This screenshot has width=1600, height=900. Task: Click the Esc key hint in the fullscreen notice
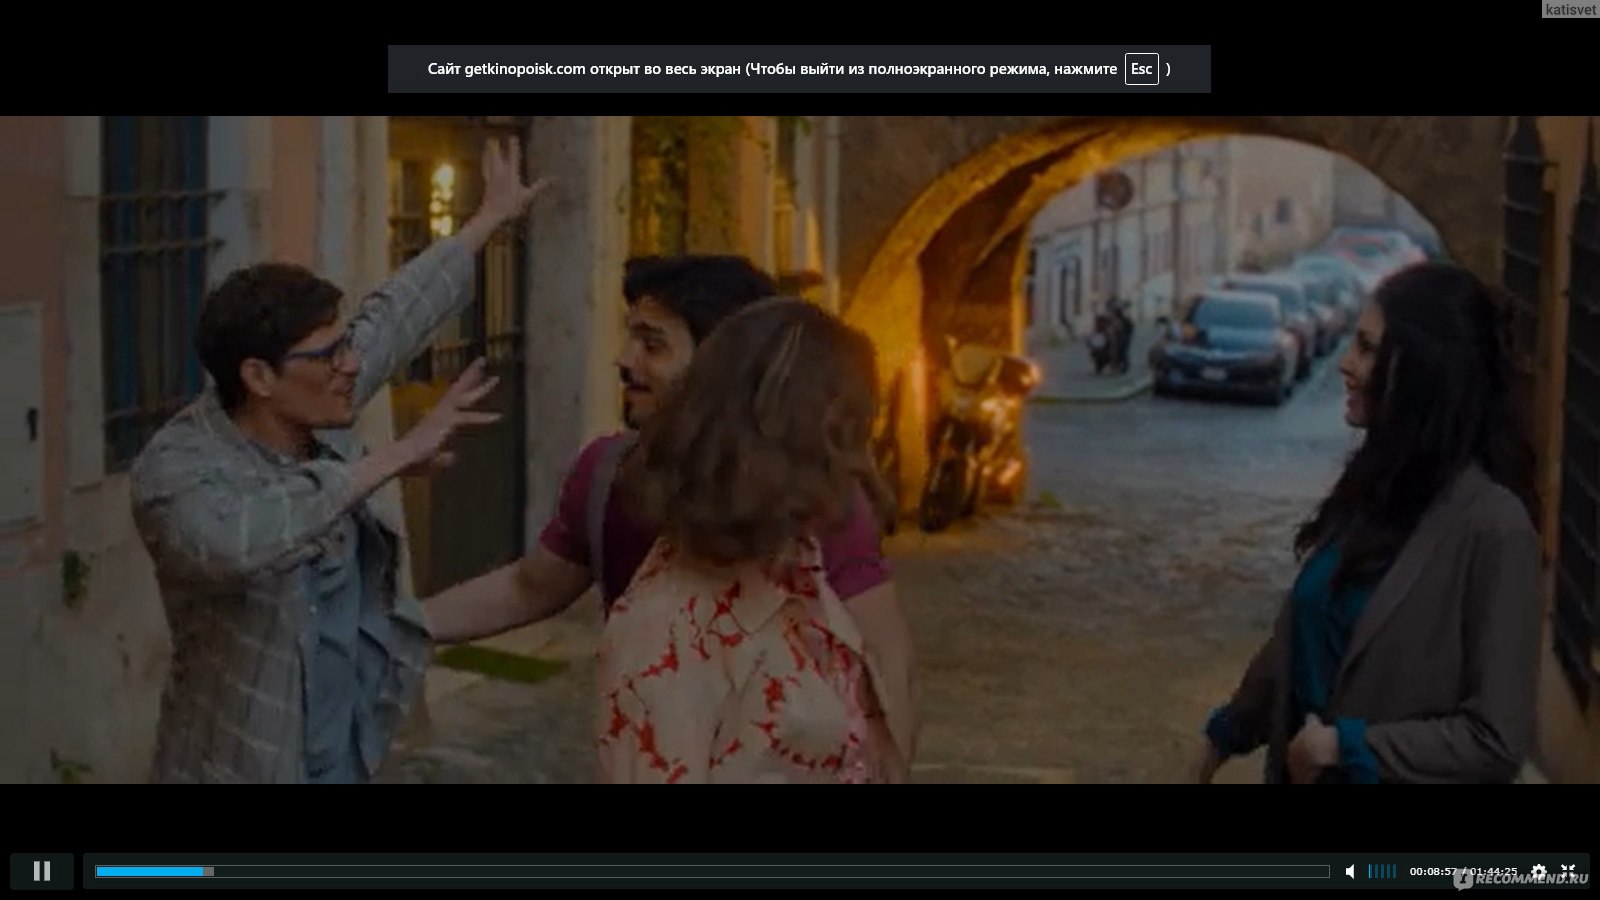[1141, 69]
